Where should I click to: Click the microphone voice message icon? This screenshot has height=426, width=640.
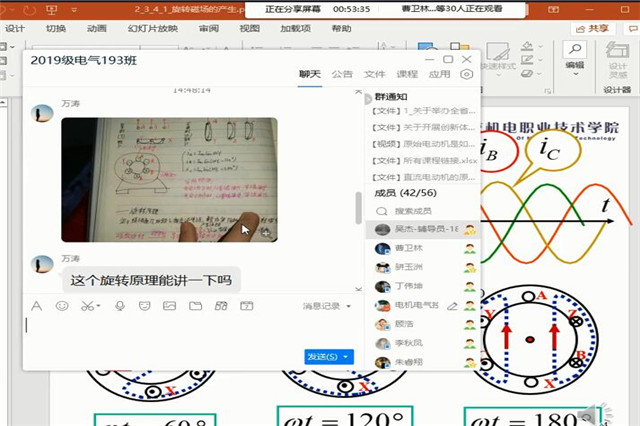120,306
